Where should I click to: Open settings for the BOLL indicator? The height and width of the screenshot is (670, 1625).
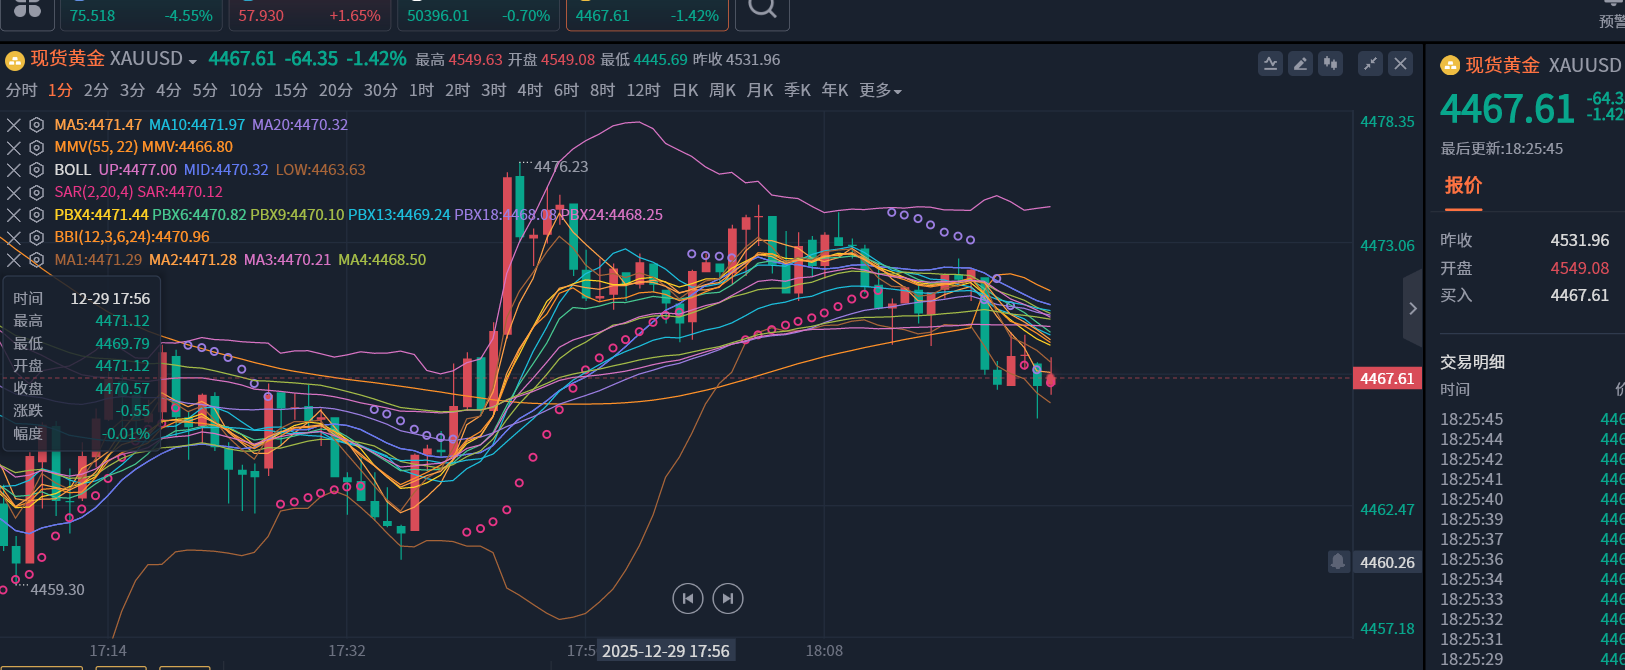click(37, 170)
